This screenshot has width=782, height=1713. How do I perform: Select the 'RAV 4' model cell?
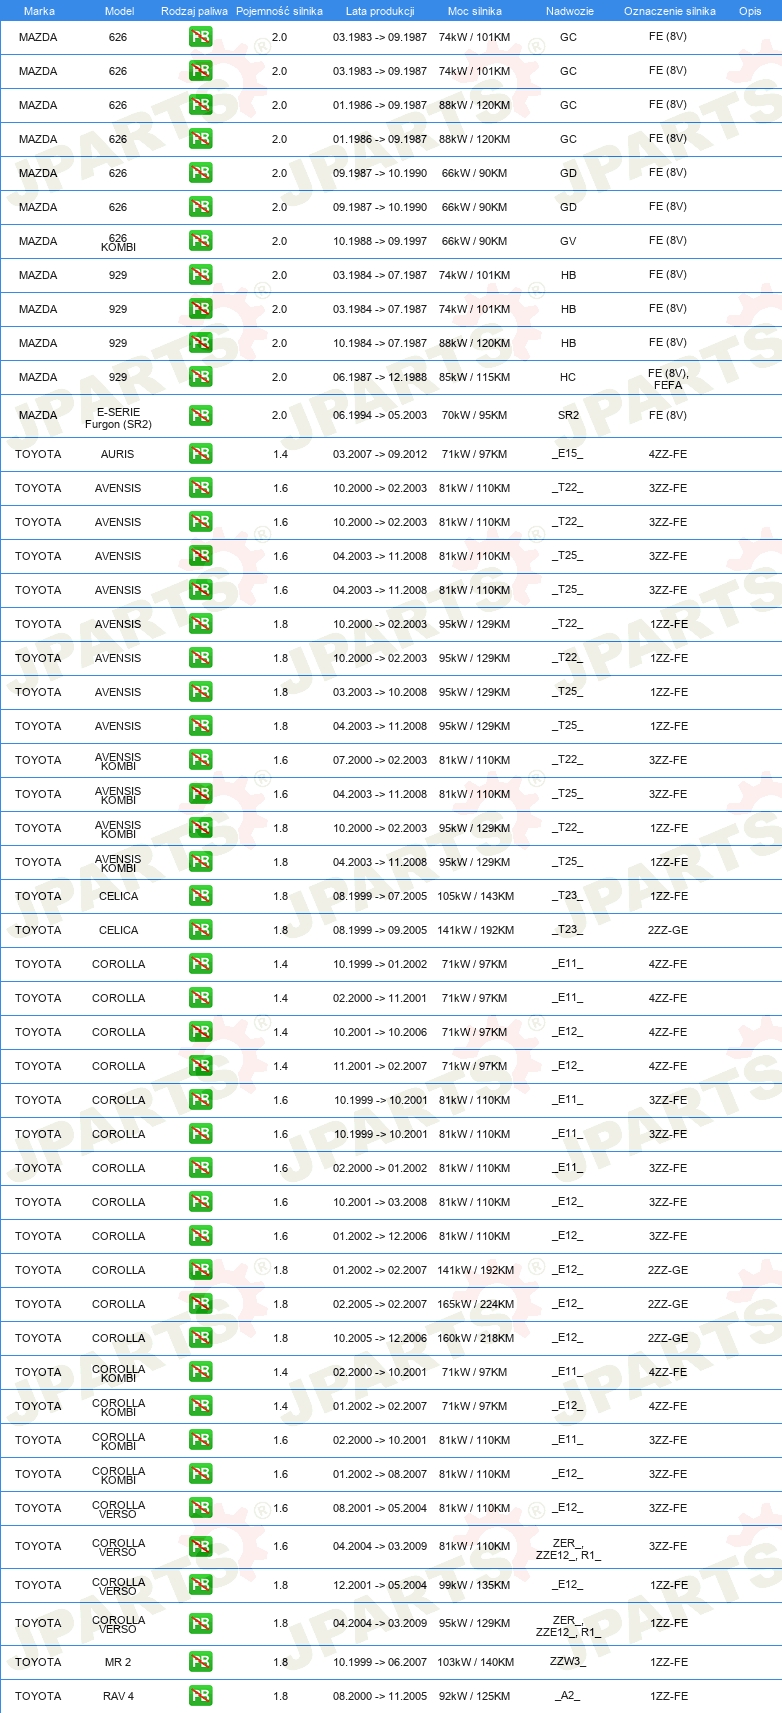(118, 1696)
